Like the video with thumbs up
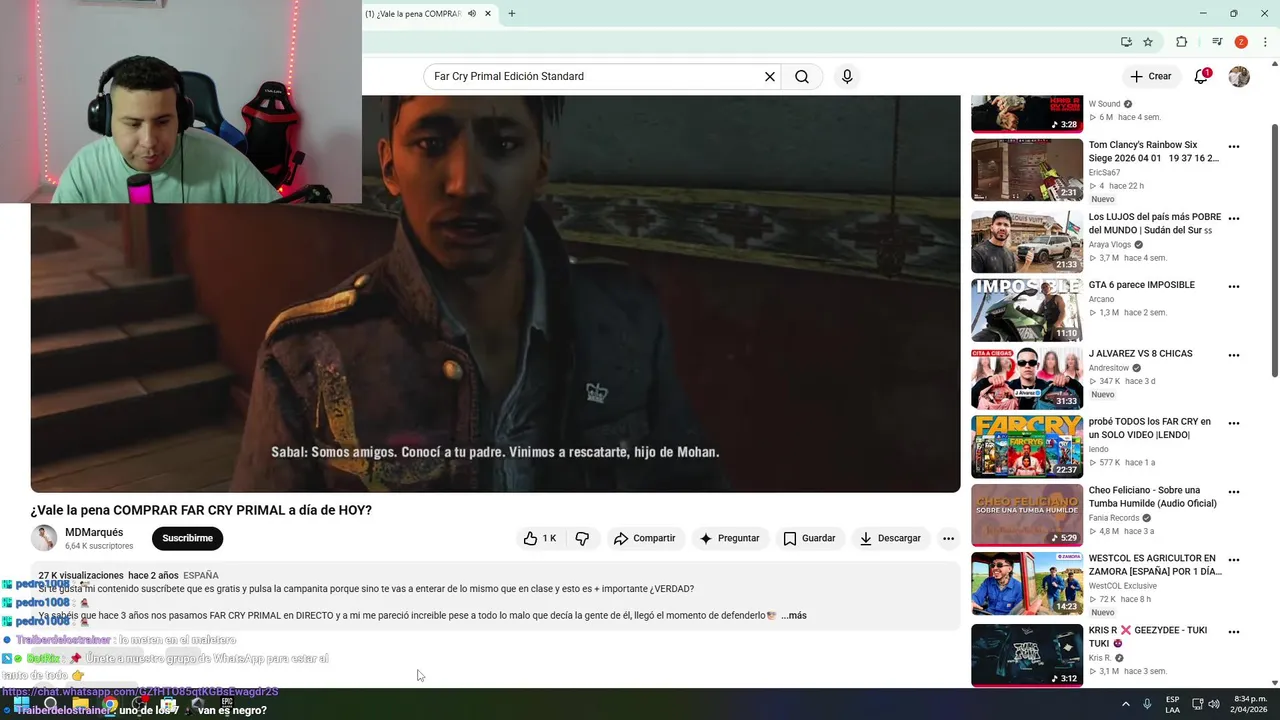1280x720 pixels. (540, 538)
